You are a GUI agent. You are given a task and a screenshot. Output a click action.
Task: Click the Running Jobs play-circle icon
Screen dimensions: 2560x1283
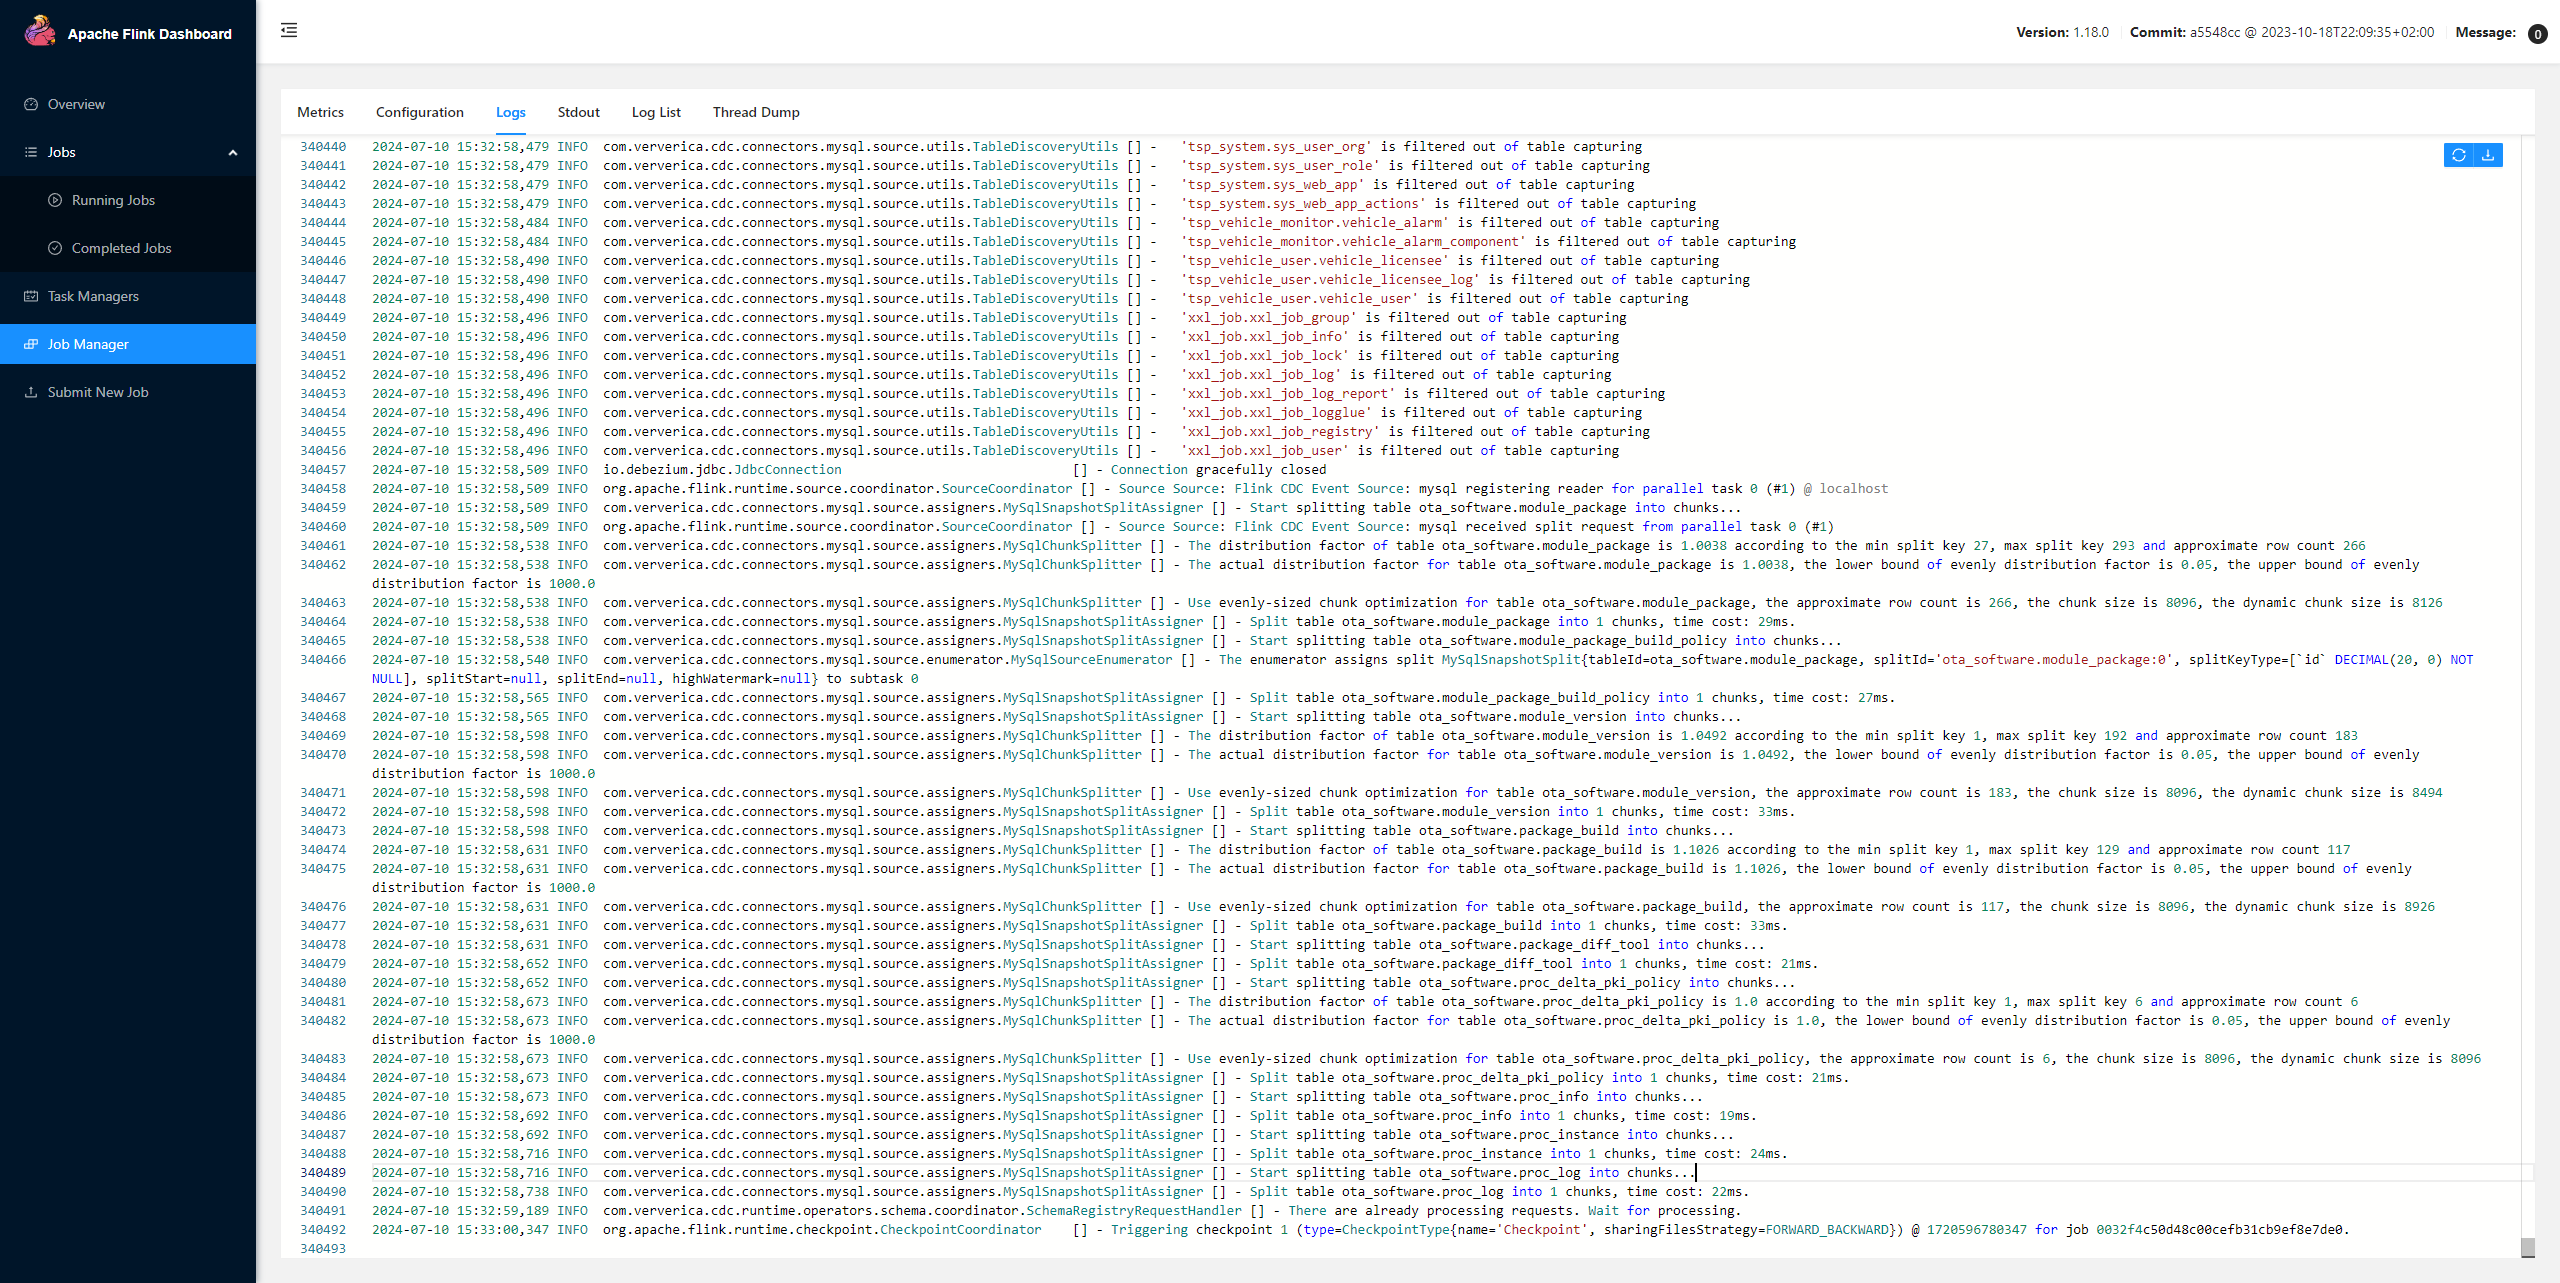55,200
